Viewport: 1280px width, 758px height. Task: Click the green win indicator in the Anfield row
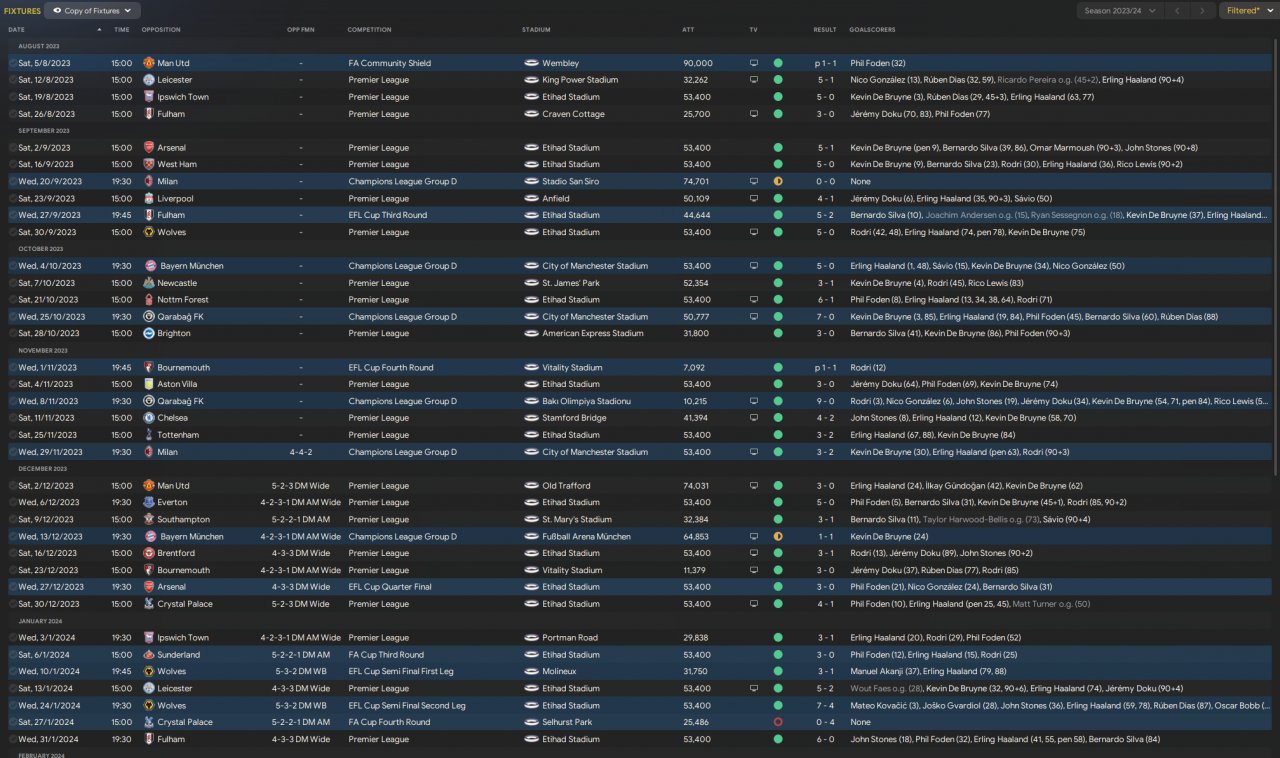[778, 199]
